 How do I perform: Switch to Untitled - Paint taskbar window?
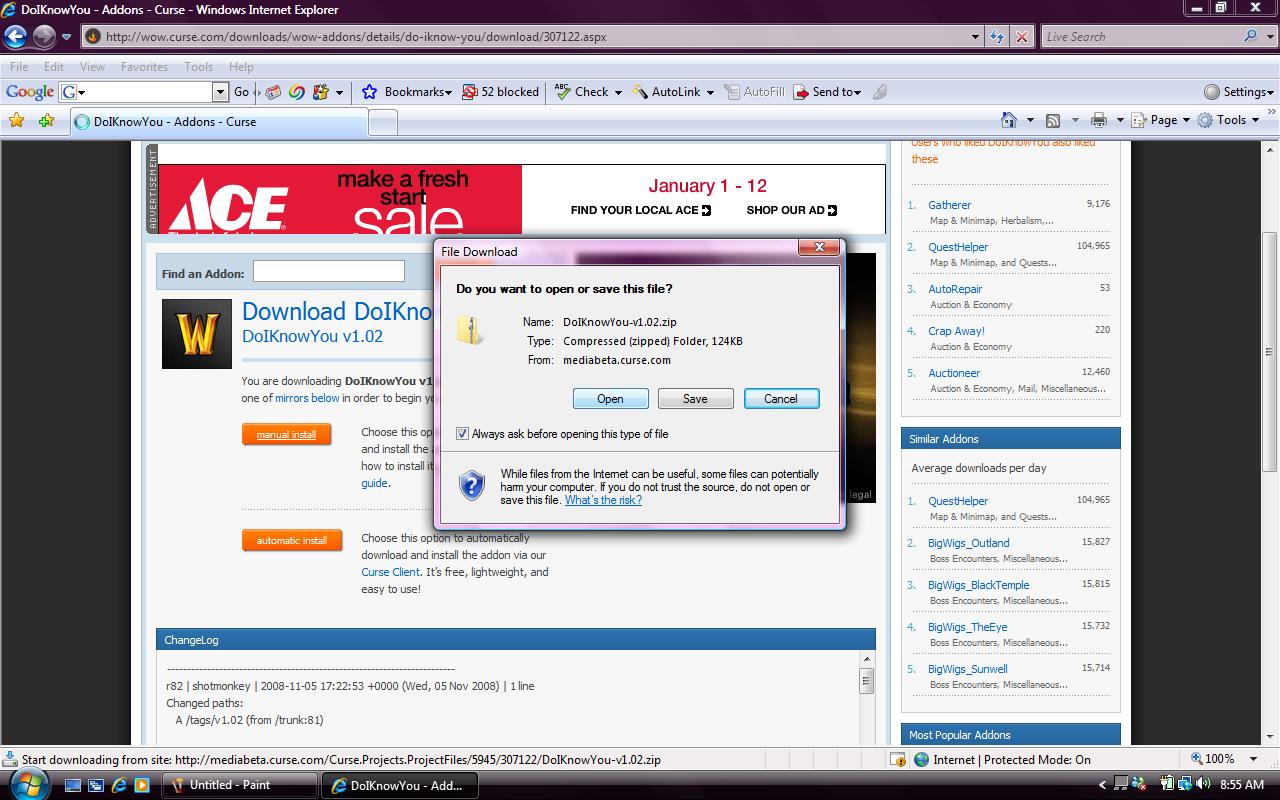click(241, 785)
